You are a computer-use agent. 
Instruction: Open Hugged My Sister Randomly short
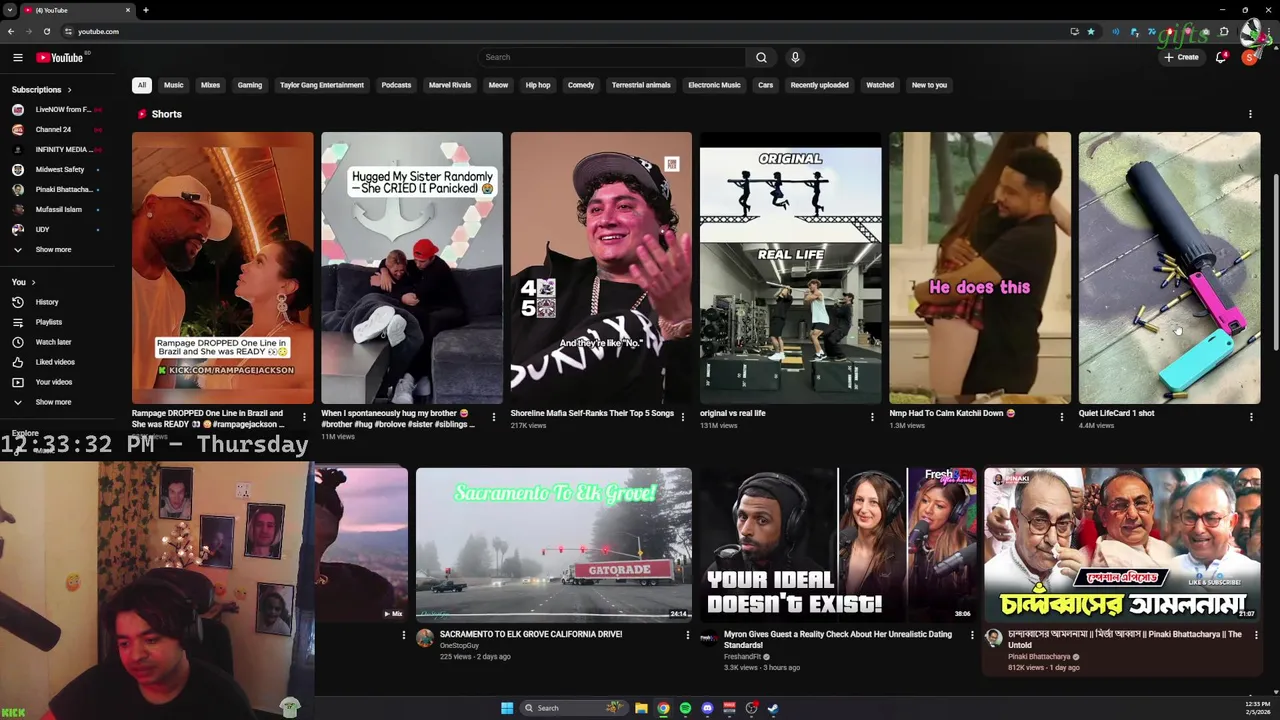coord(412,268)
